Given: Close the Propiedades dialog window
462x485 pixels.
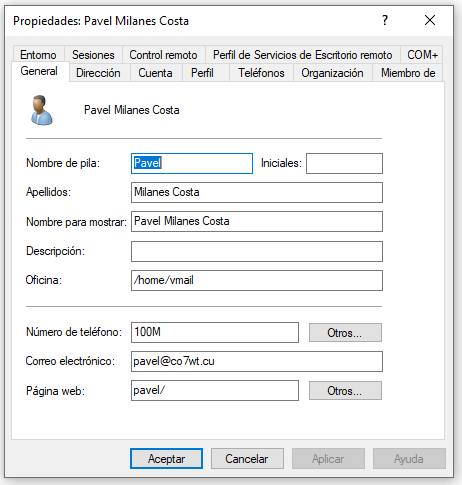Looking at the screenshot, I should (430, 20).
